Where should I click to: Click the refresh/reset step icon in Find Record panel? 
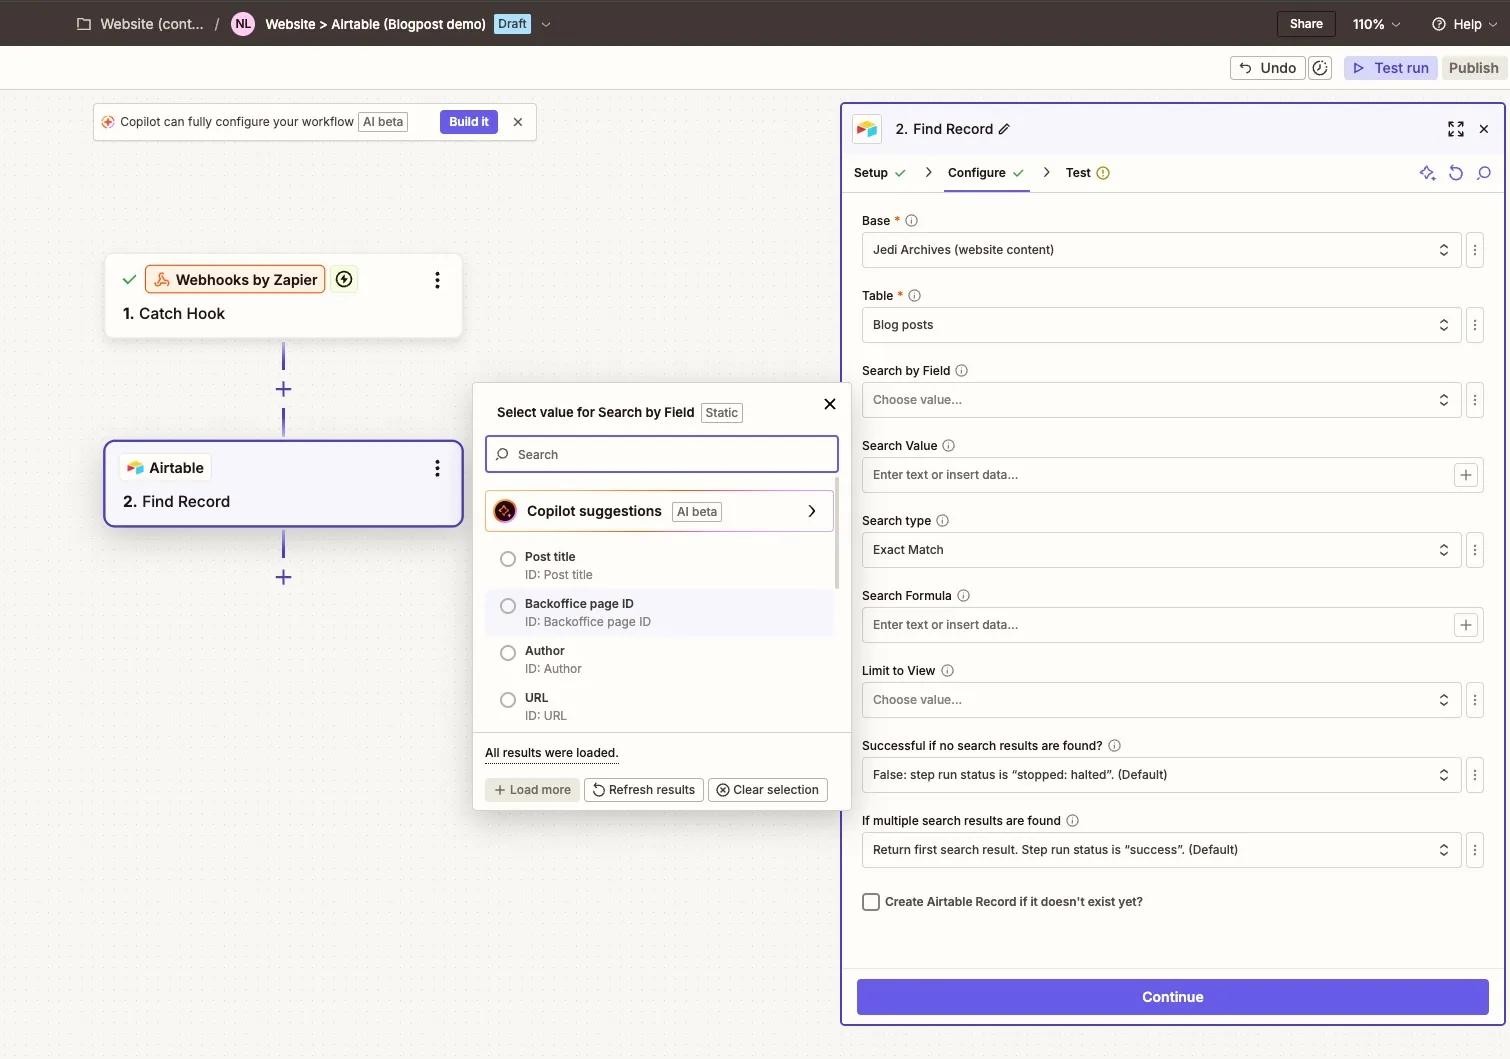(x=1456, y=173)
